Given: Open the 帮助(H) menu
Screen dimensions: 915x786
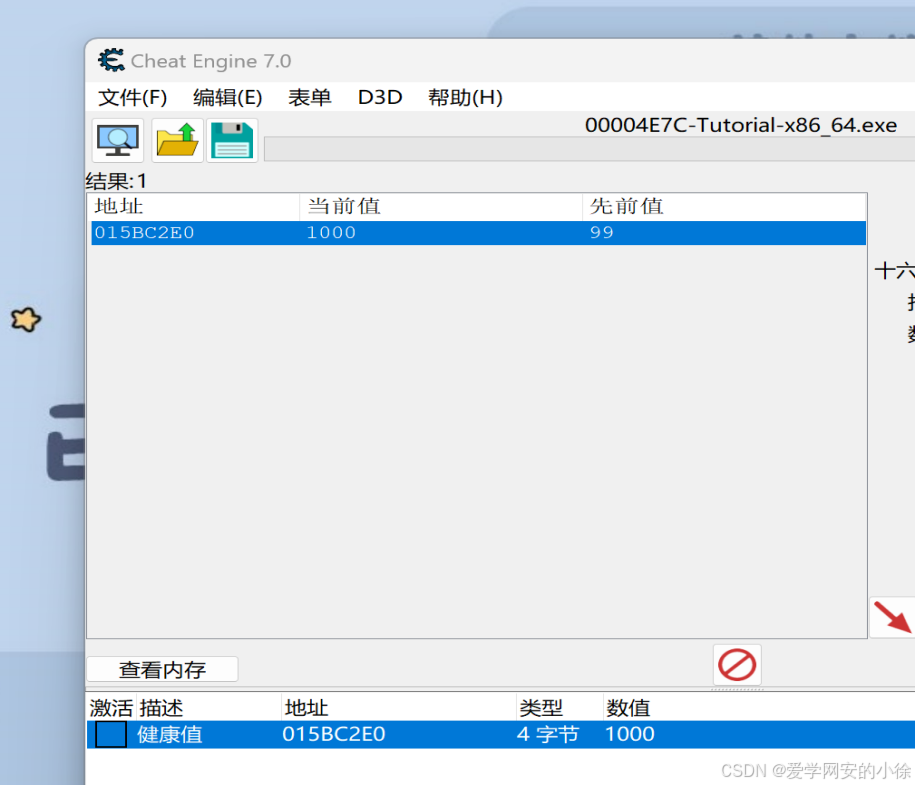Looking at the screenshot, I should tap(465, 97).
